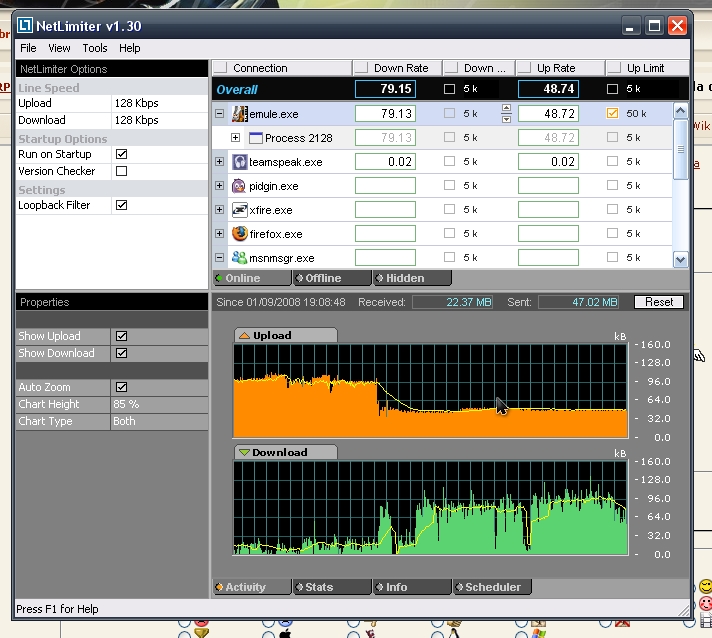
Task: Click the Up Rate column header box
Action: click(x=524, y=68)
